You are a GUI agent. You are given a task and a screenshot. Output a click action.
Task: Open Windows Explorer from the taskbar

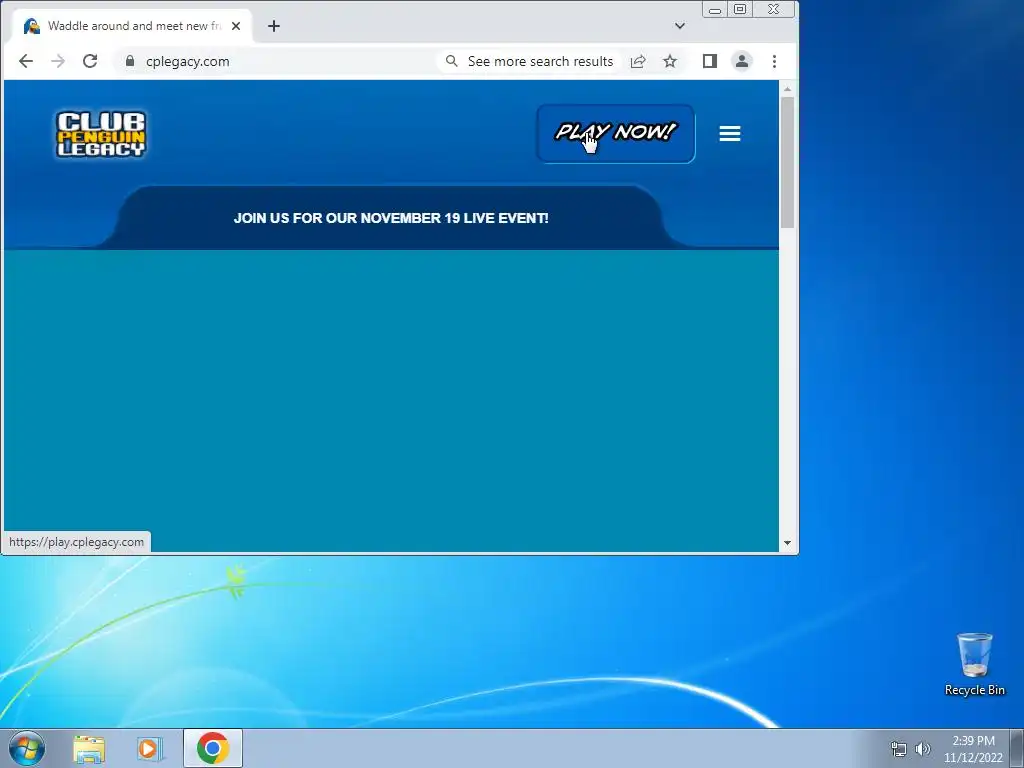[x=89, y=749]
